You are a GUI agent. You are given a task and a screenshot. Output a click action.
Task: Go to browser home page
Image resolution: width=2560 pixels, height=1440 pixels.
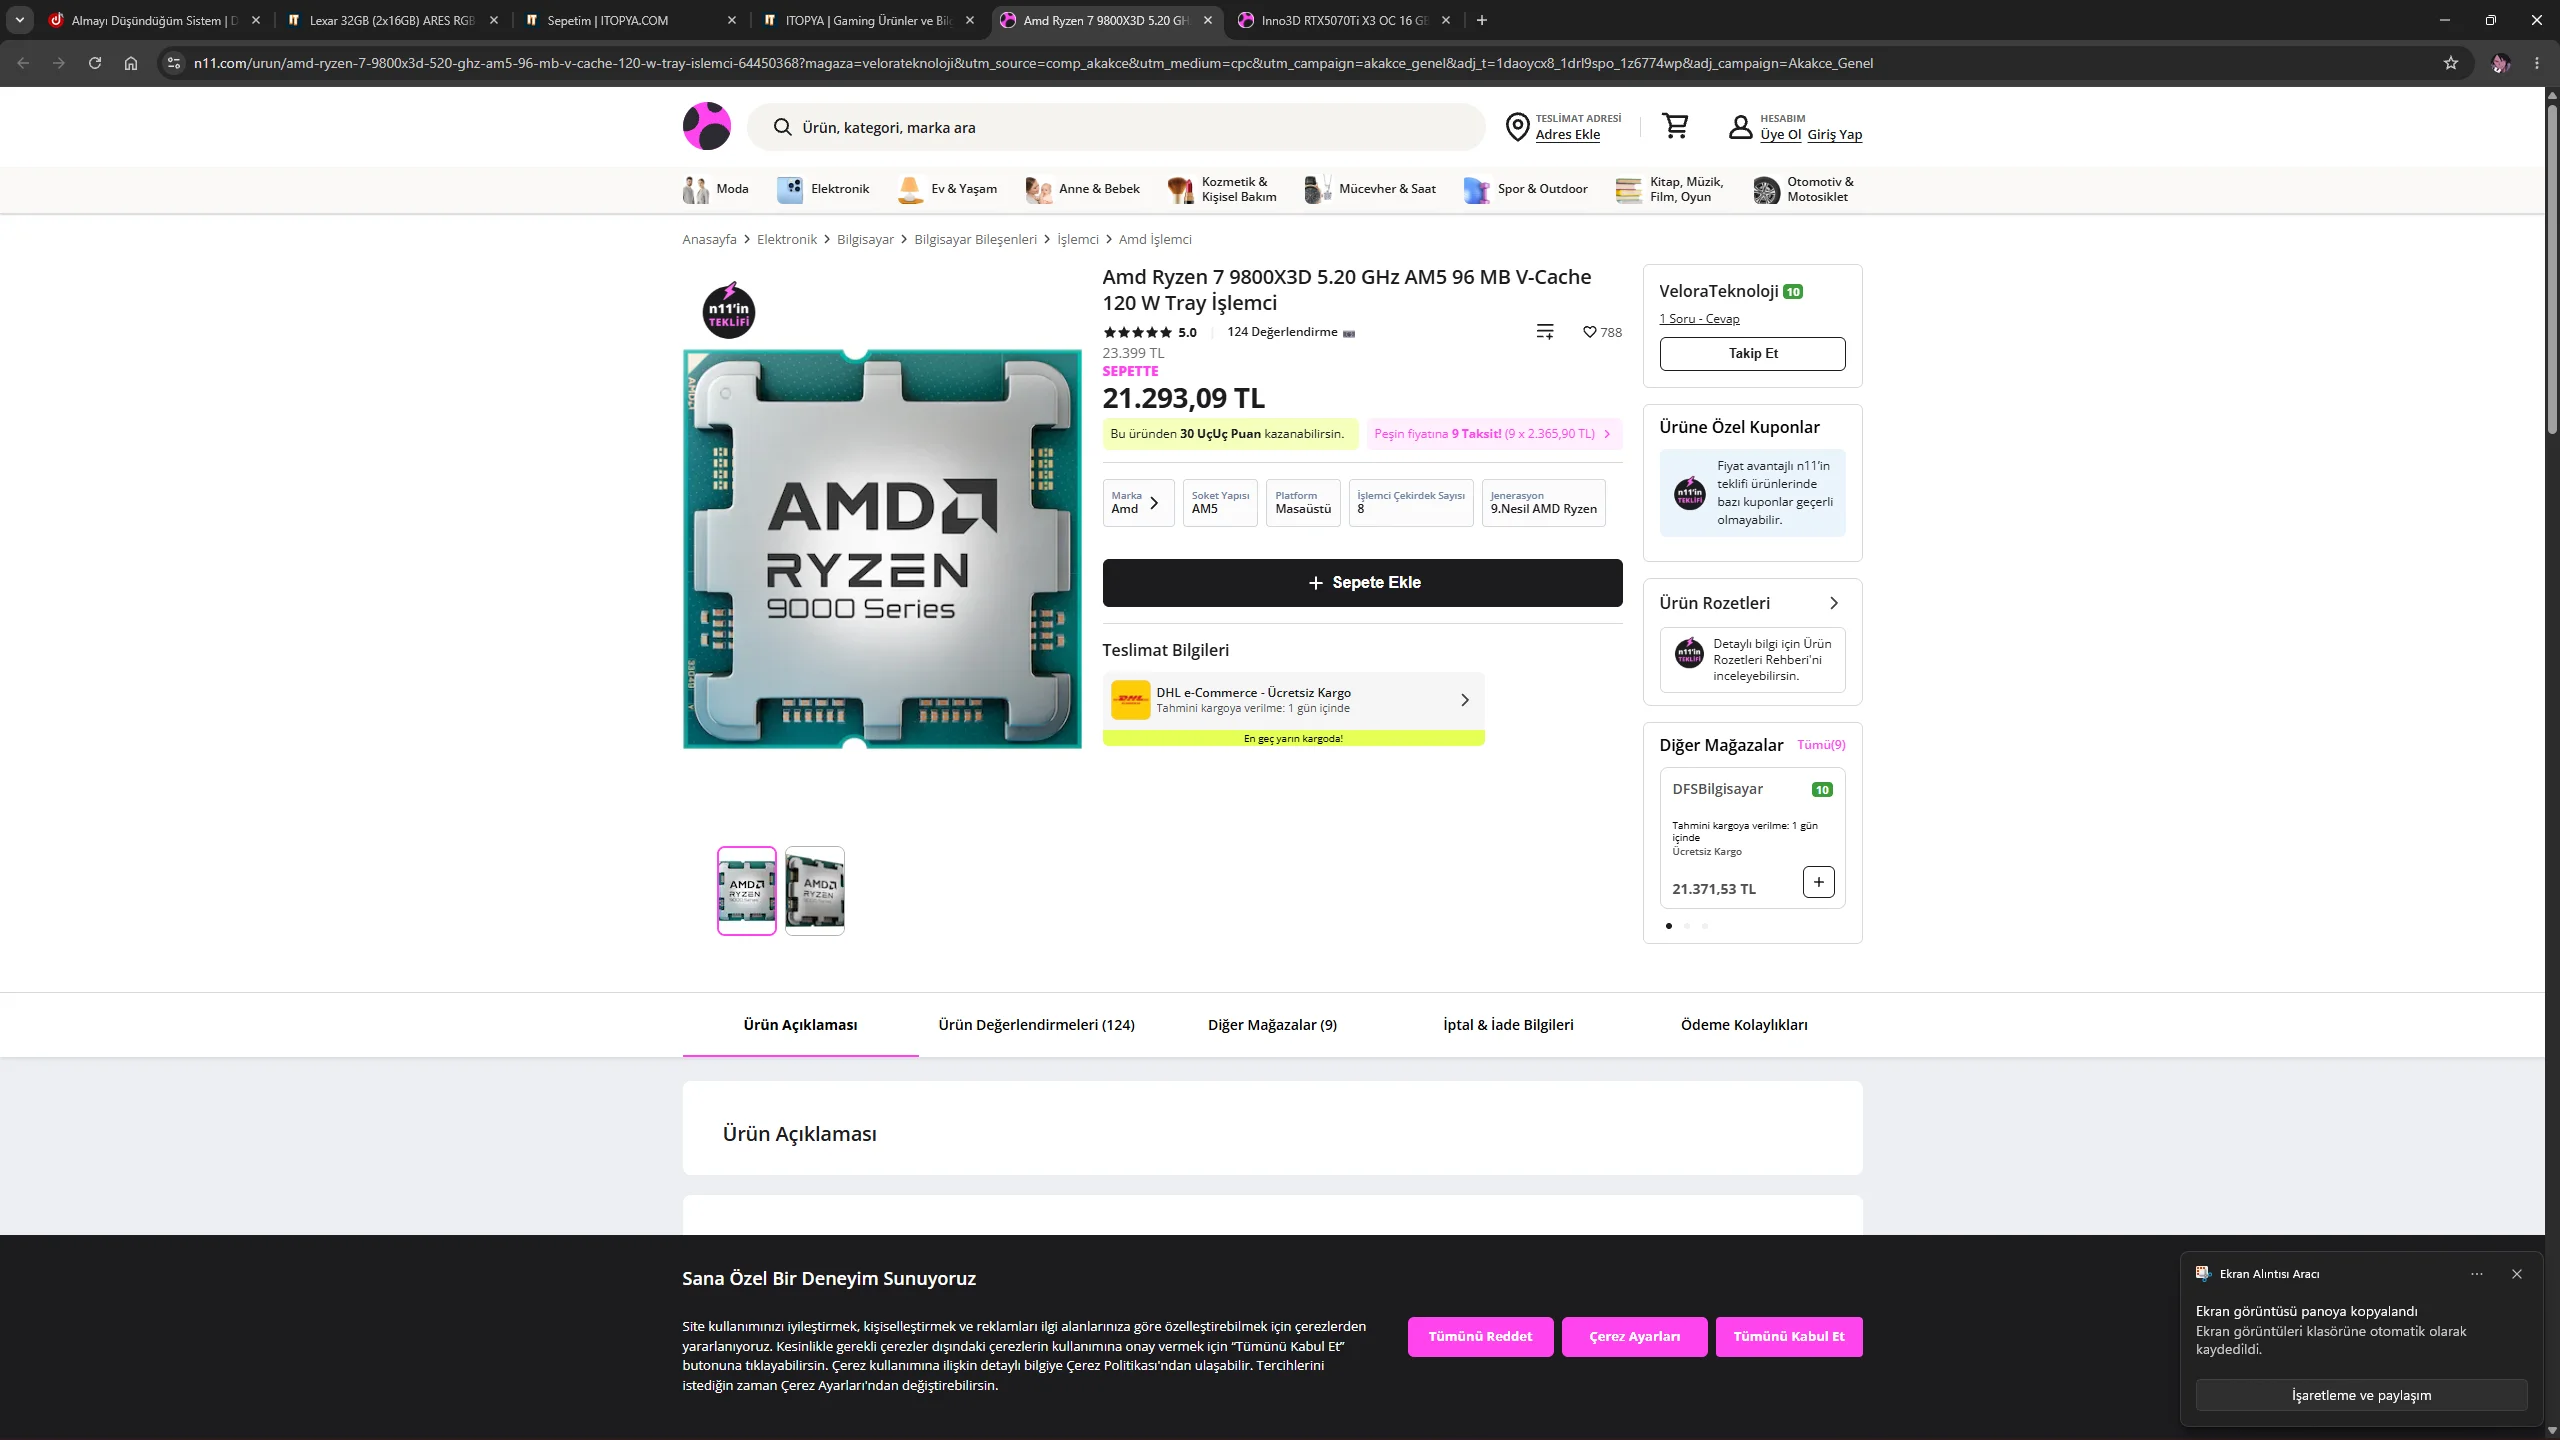(x=131, y=63)
